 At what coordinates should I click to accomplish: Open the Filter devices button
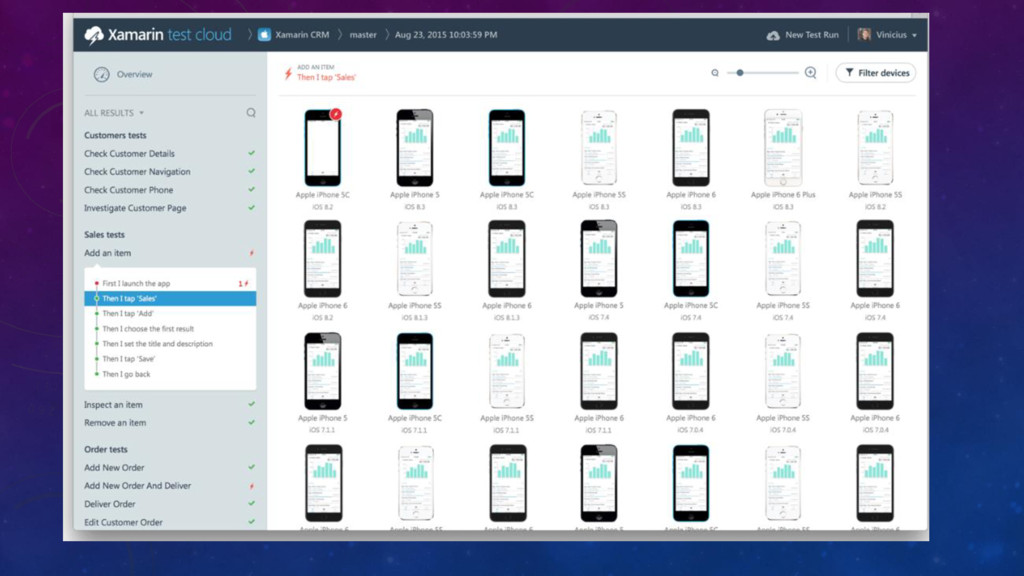click(876, 73)
